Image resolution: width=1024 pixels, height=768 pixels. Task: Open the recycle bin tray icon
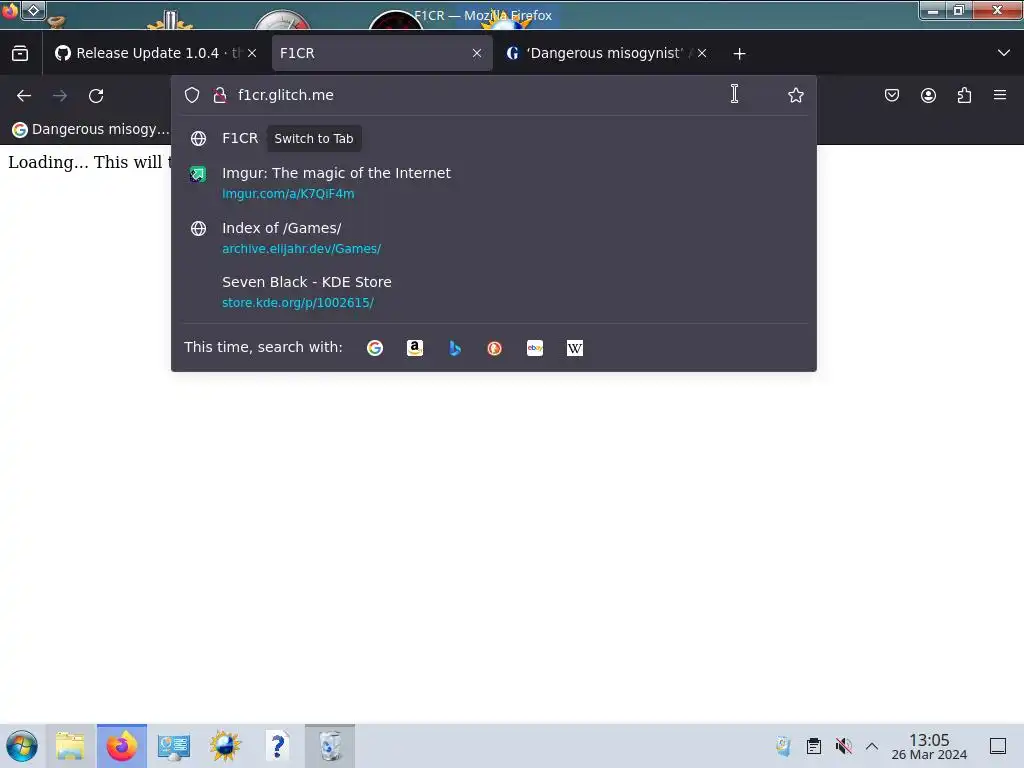[783, 746]
